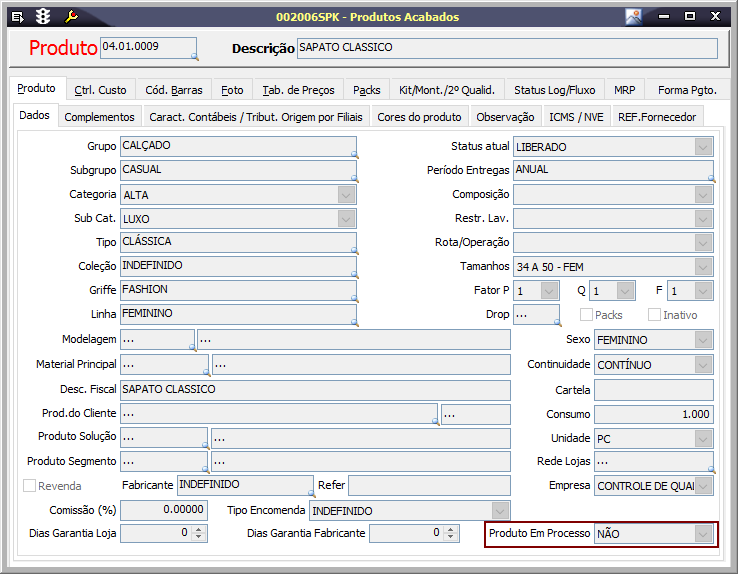Screen dimensions: 738x574
Task: Expand the Q factor dropdown
Action: coord(625,291)
